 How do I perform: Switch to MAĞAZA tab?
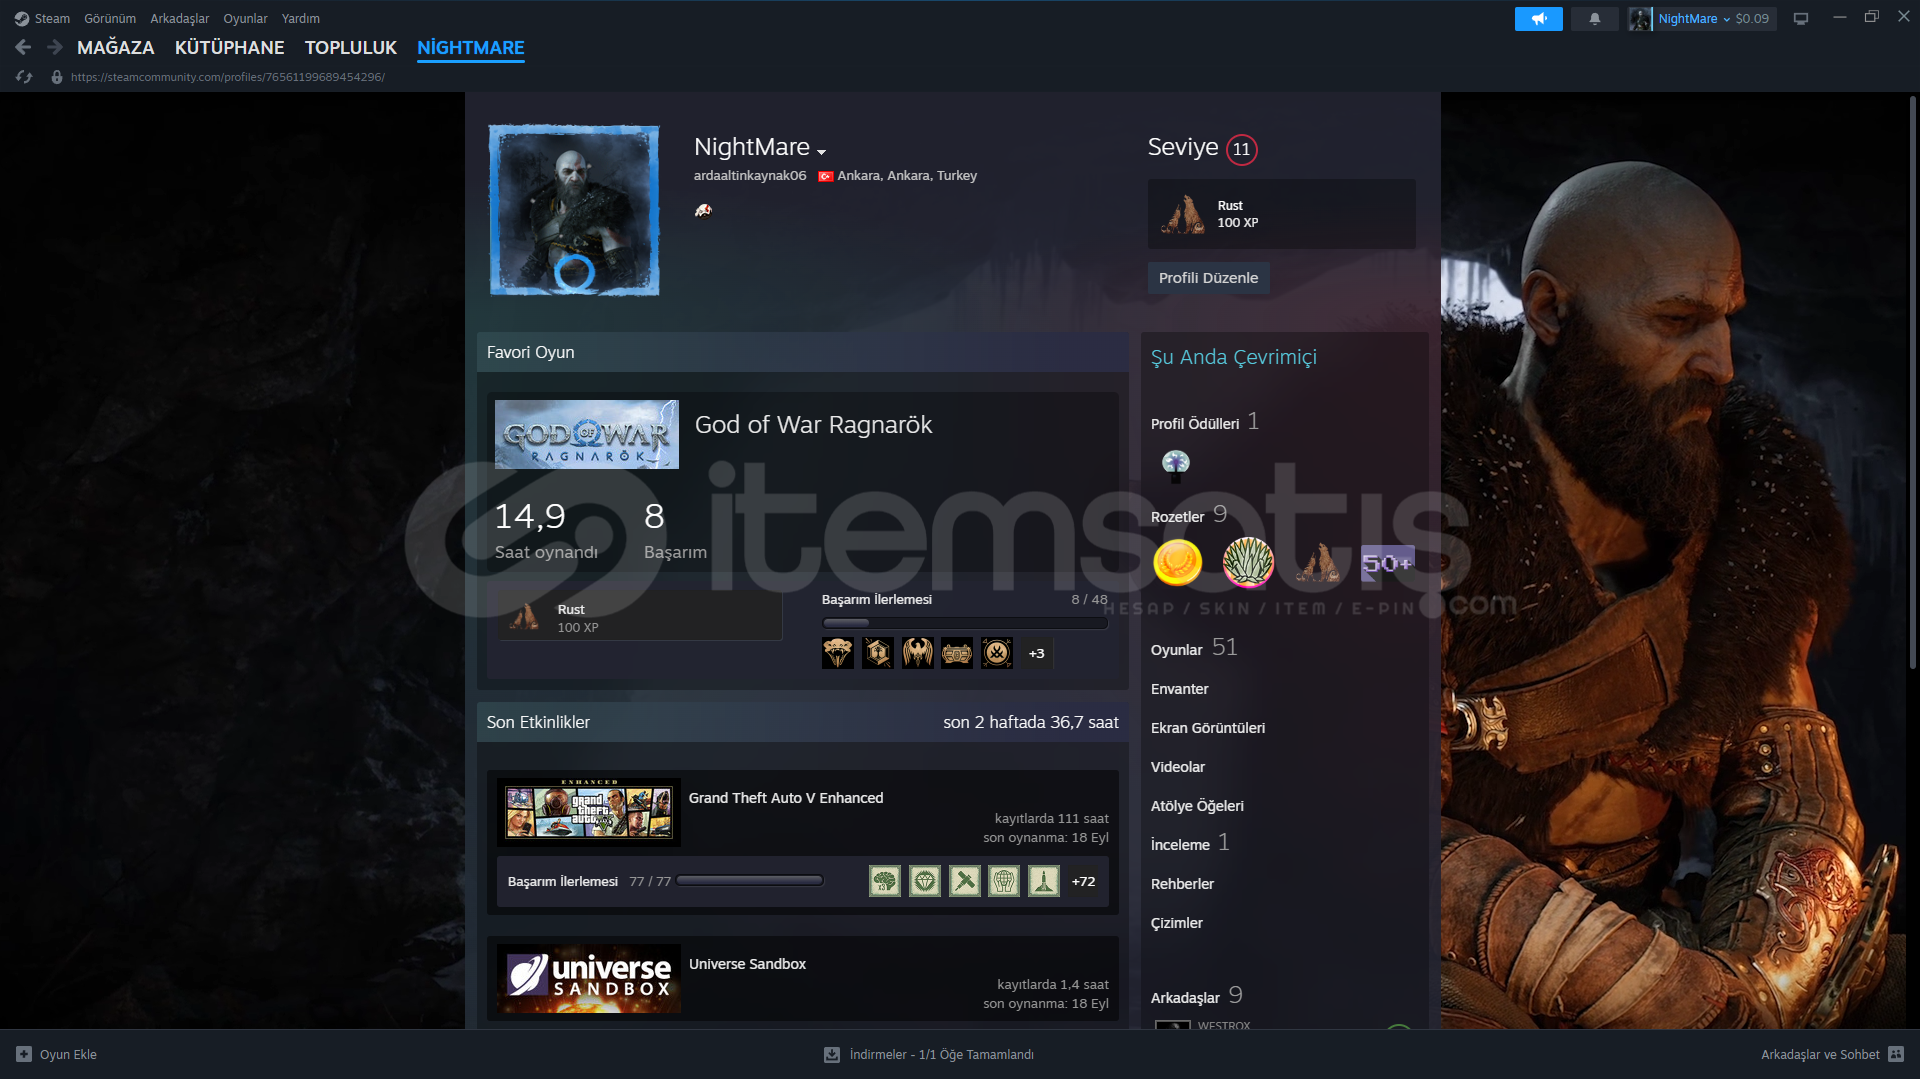[116, 47]
